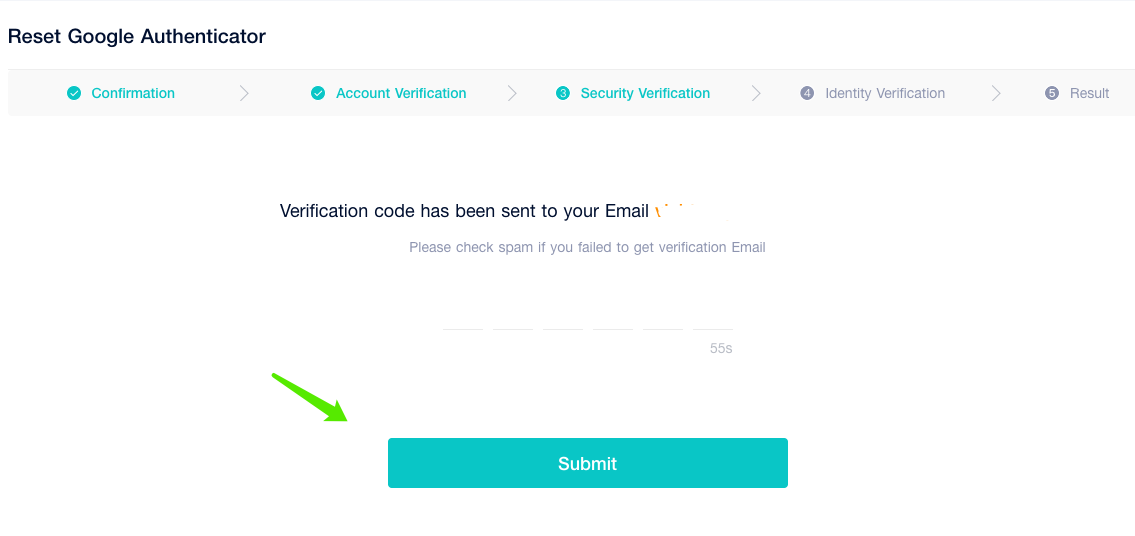Select the Security Verification step label
The width and height of the screenshot is (1135, 536).
645,93
